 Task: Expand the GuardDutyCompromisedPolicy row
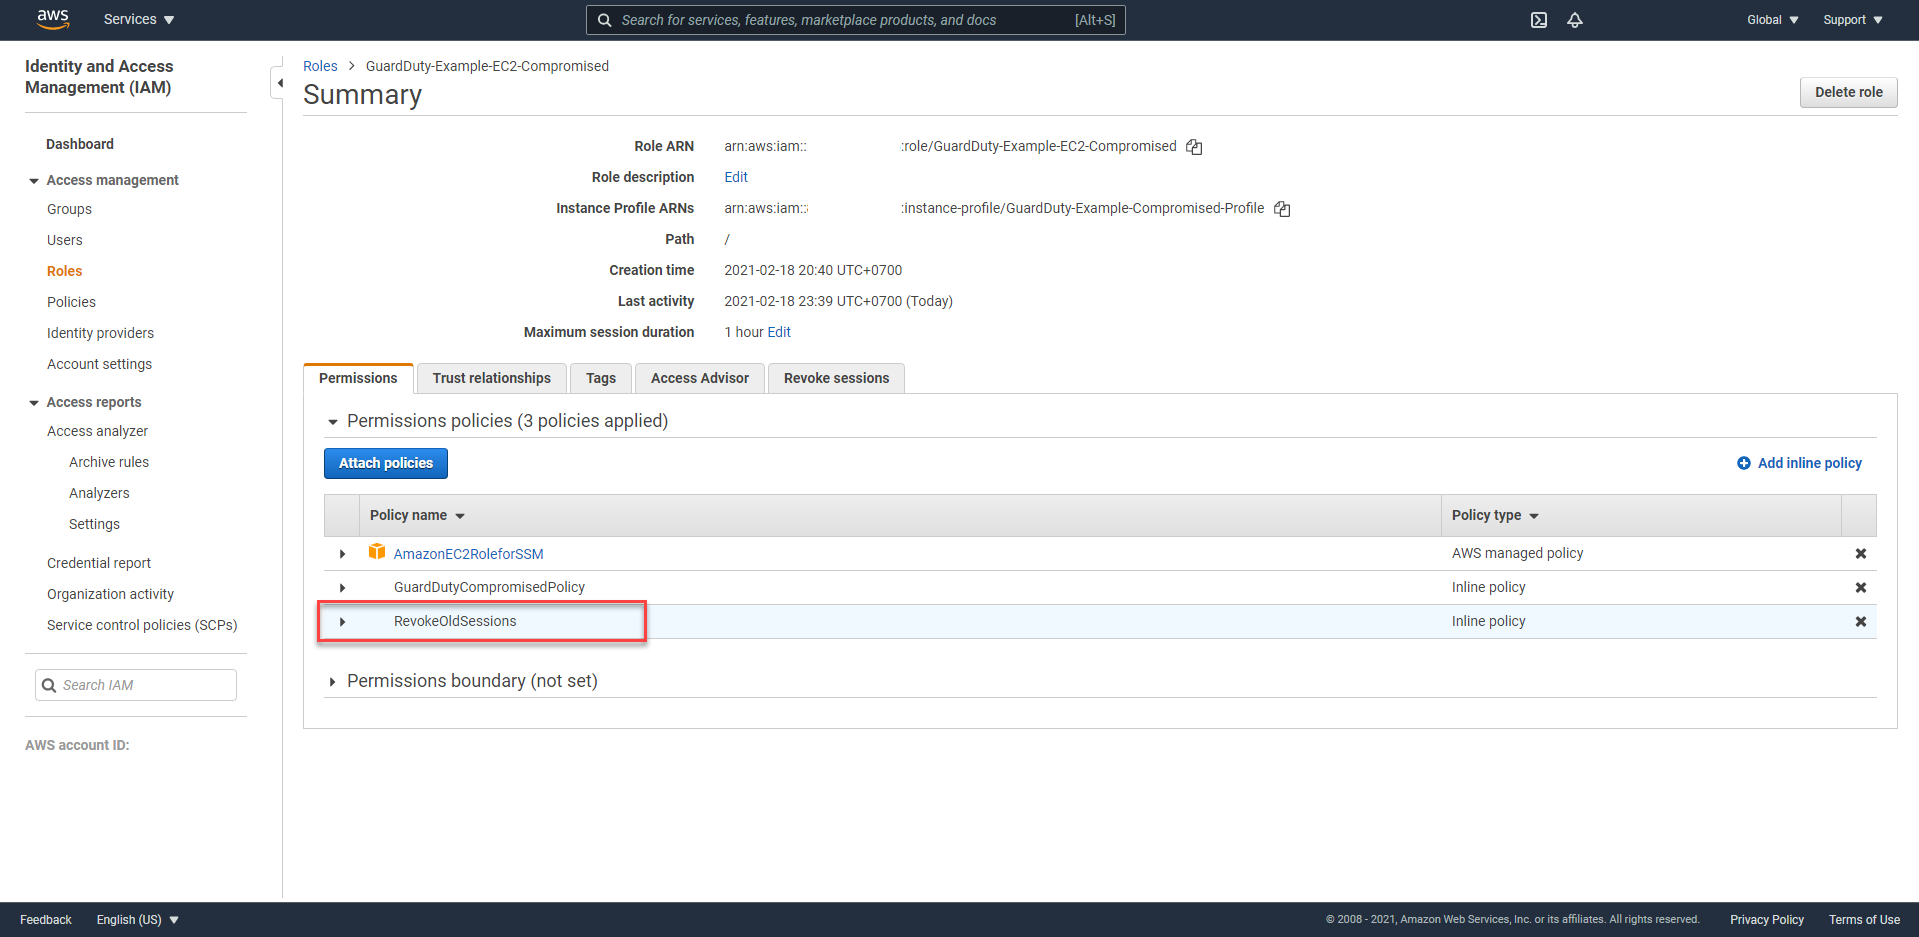pyautogui.click(x=342, y=588)
